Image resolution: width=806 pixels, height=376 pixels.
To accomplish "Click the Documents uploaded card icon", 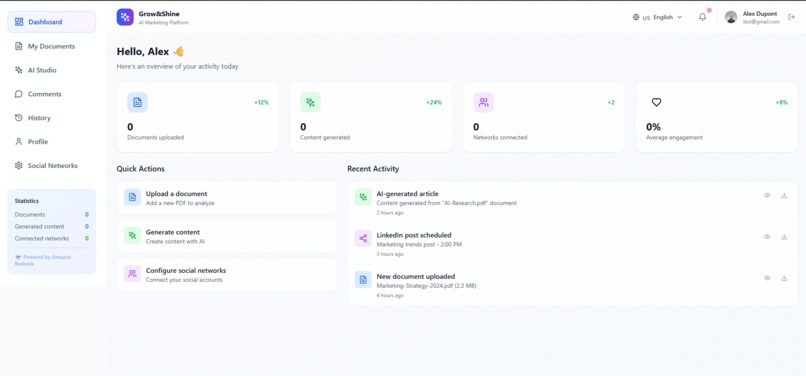I will [x=137, y=102].
